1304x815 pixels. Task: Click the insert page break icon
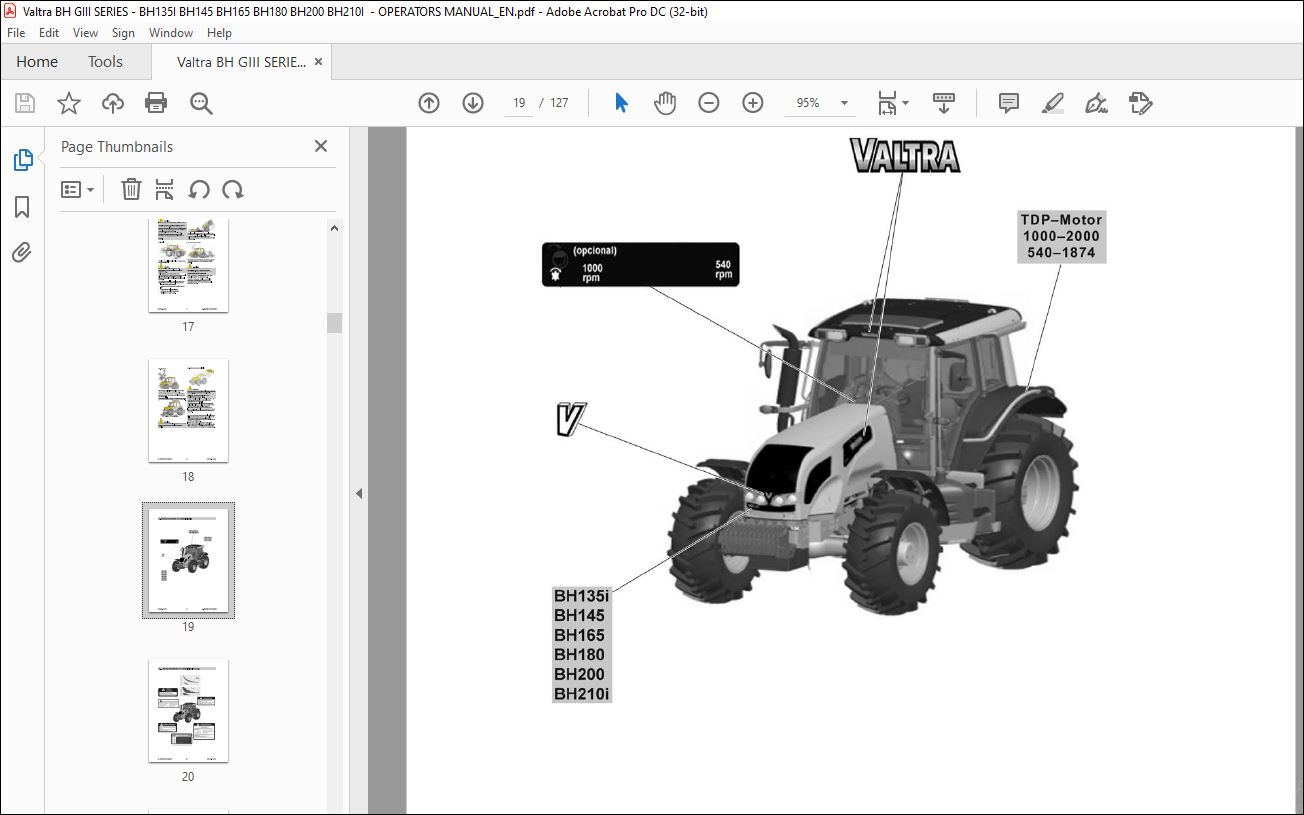[x=165, y=189]
